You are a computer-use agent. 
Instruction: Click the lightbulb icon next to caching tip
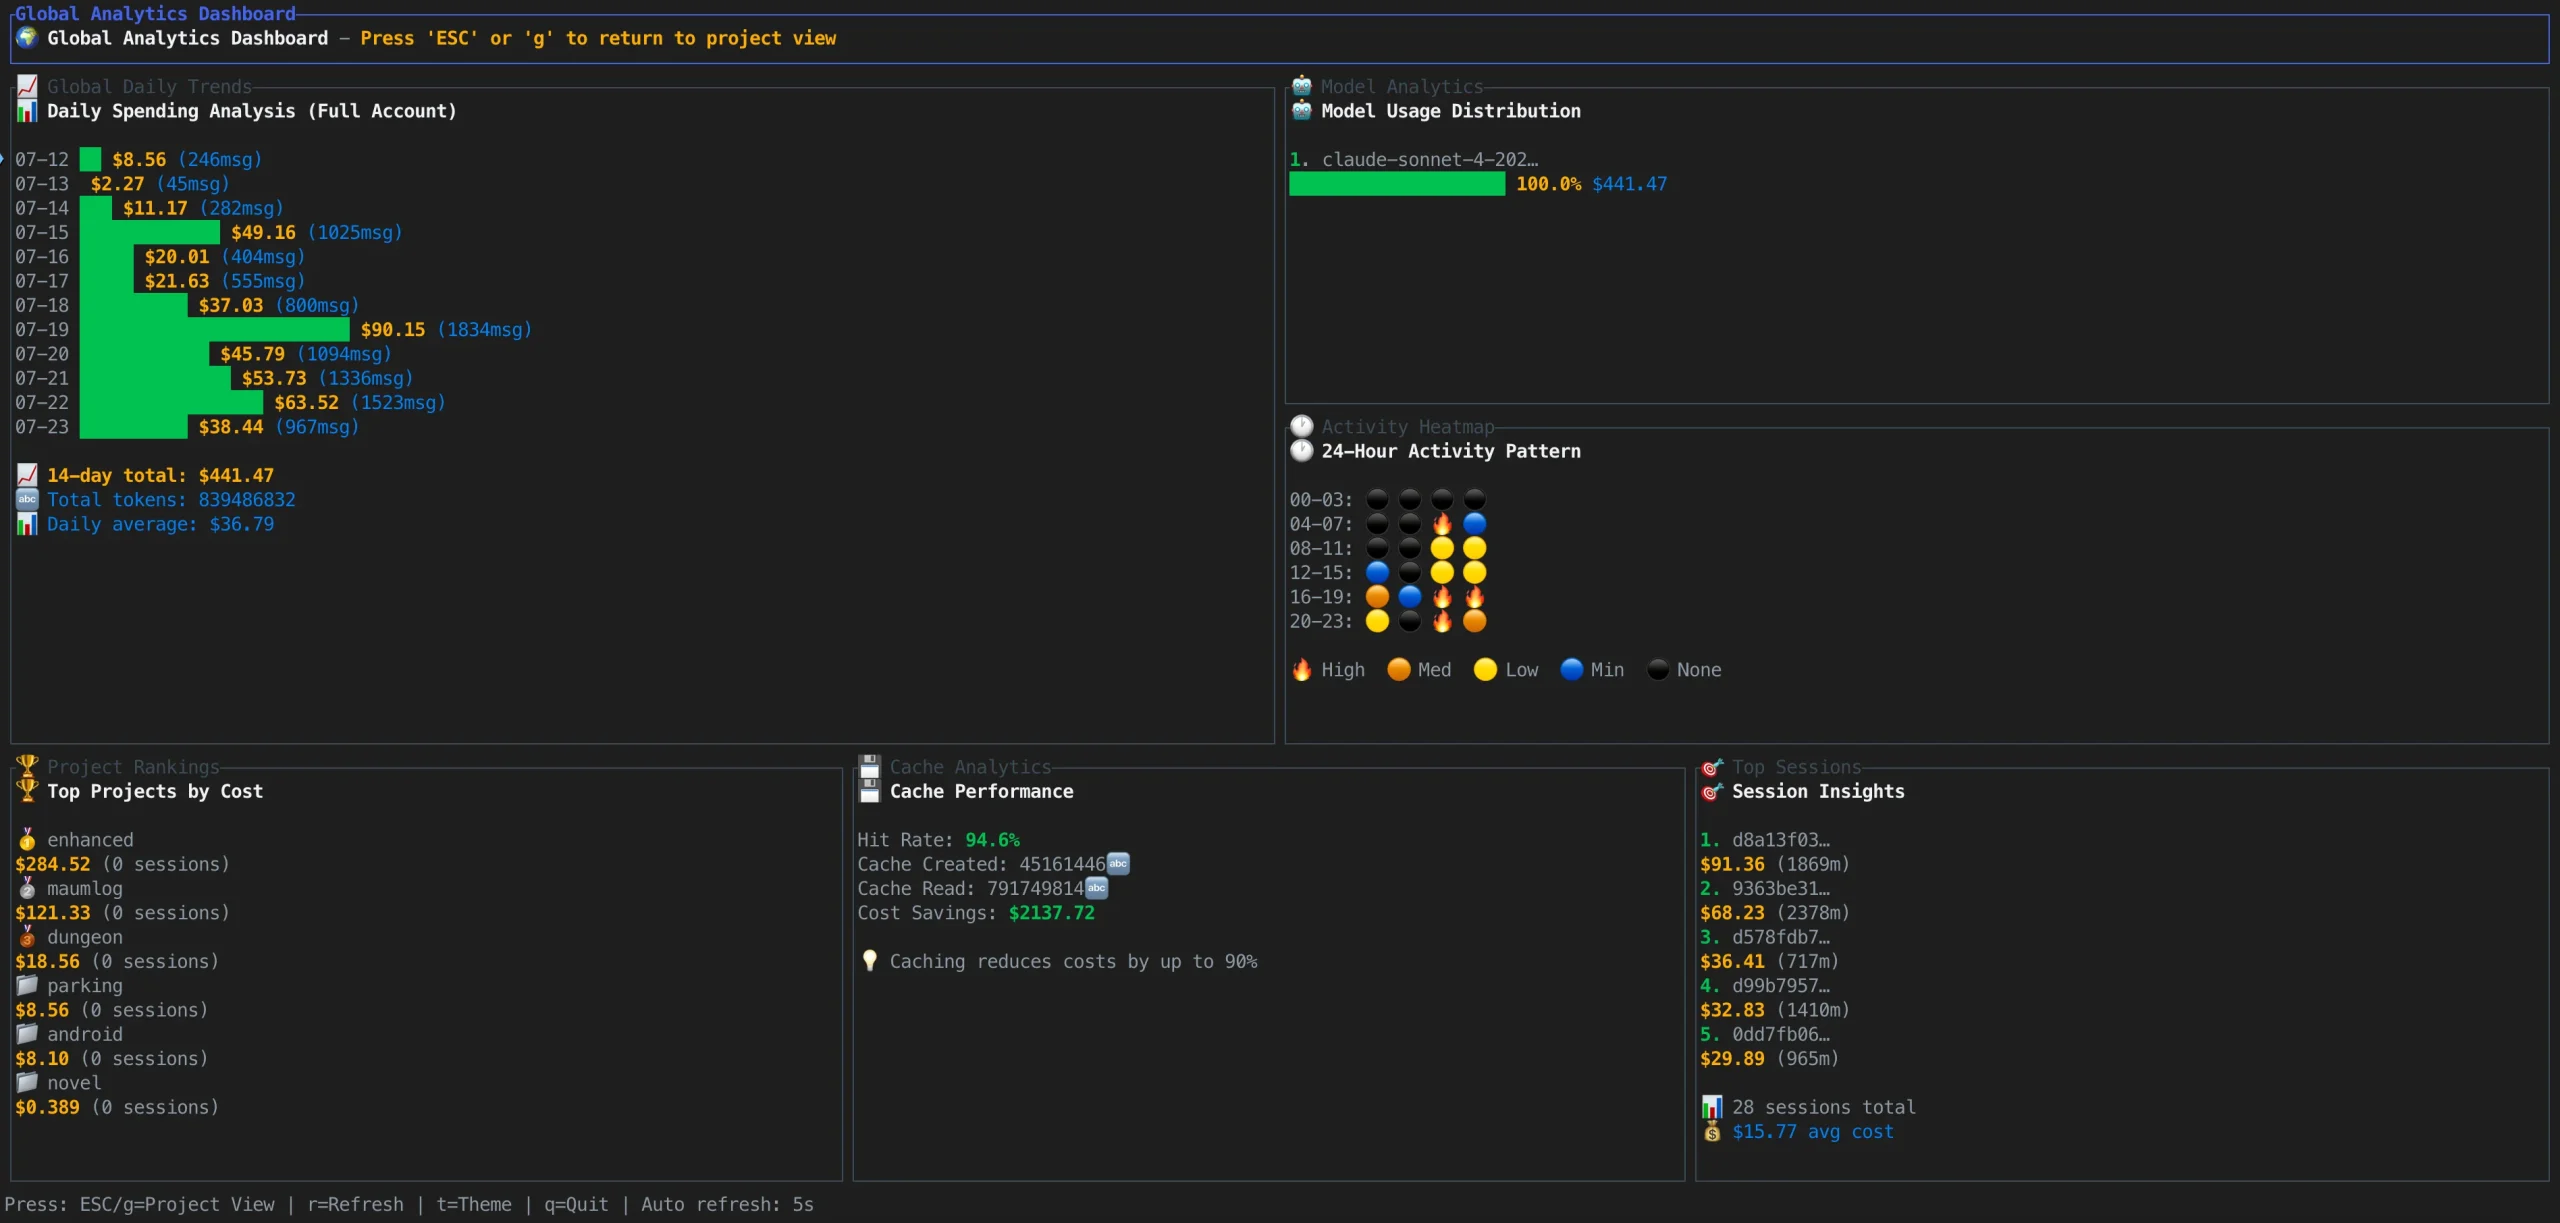point(869,961)
